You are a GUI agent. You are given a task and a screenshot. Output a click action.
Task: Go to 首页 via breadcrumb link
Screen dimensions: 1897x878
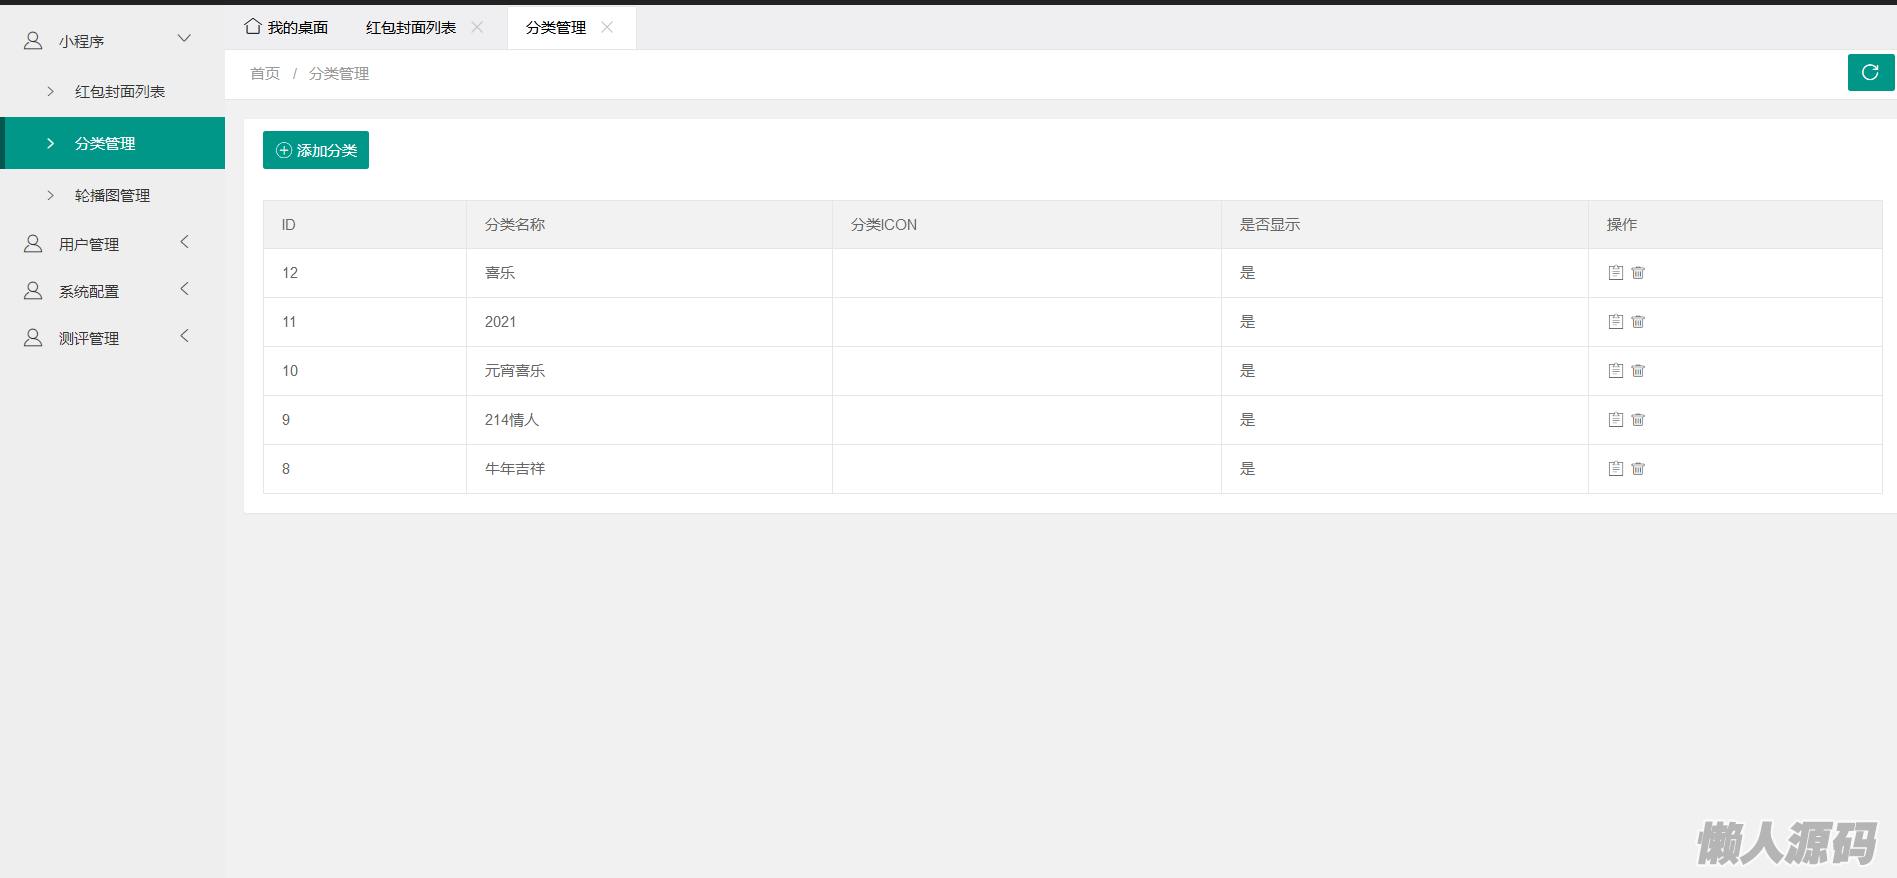pos(265,74)
